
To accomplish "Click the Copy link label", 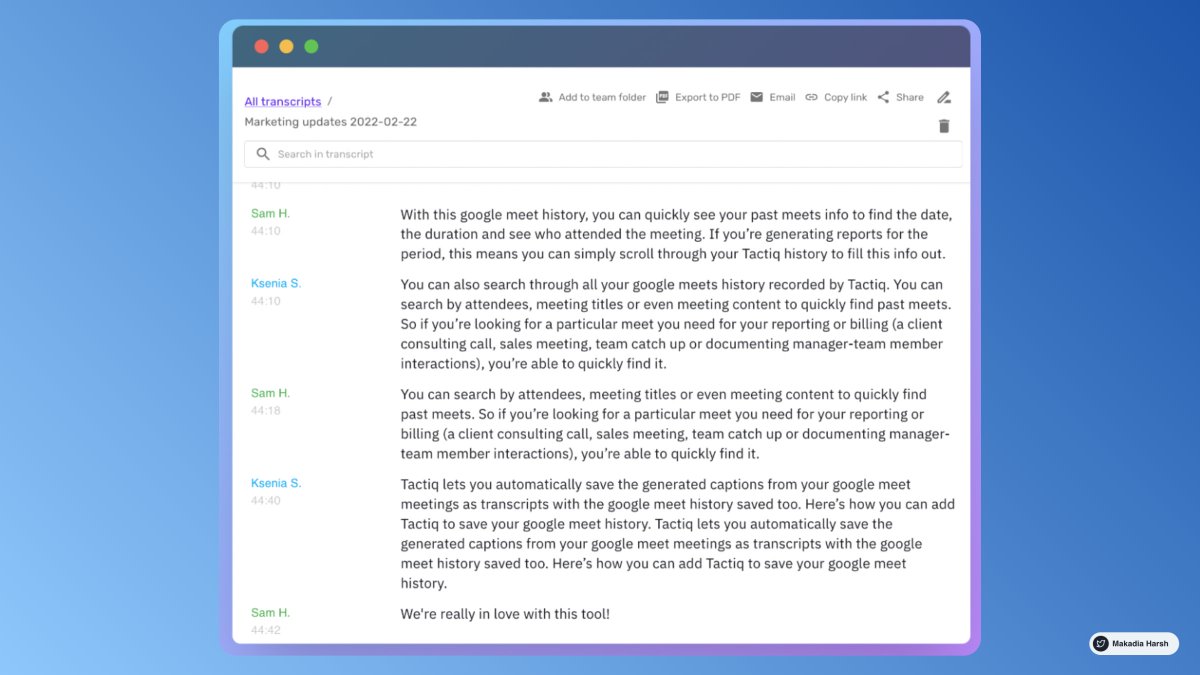I will (x=845, y=97).
